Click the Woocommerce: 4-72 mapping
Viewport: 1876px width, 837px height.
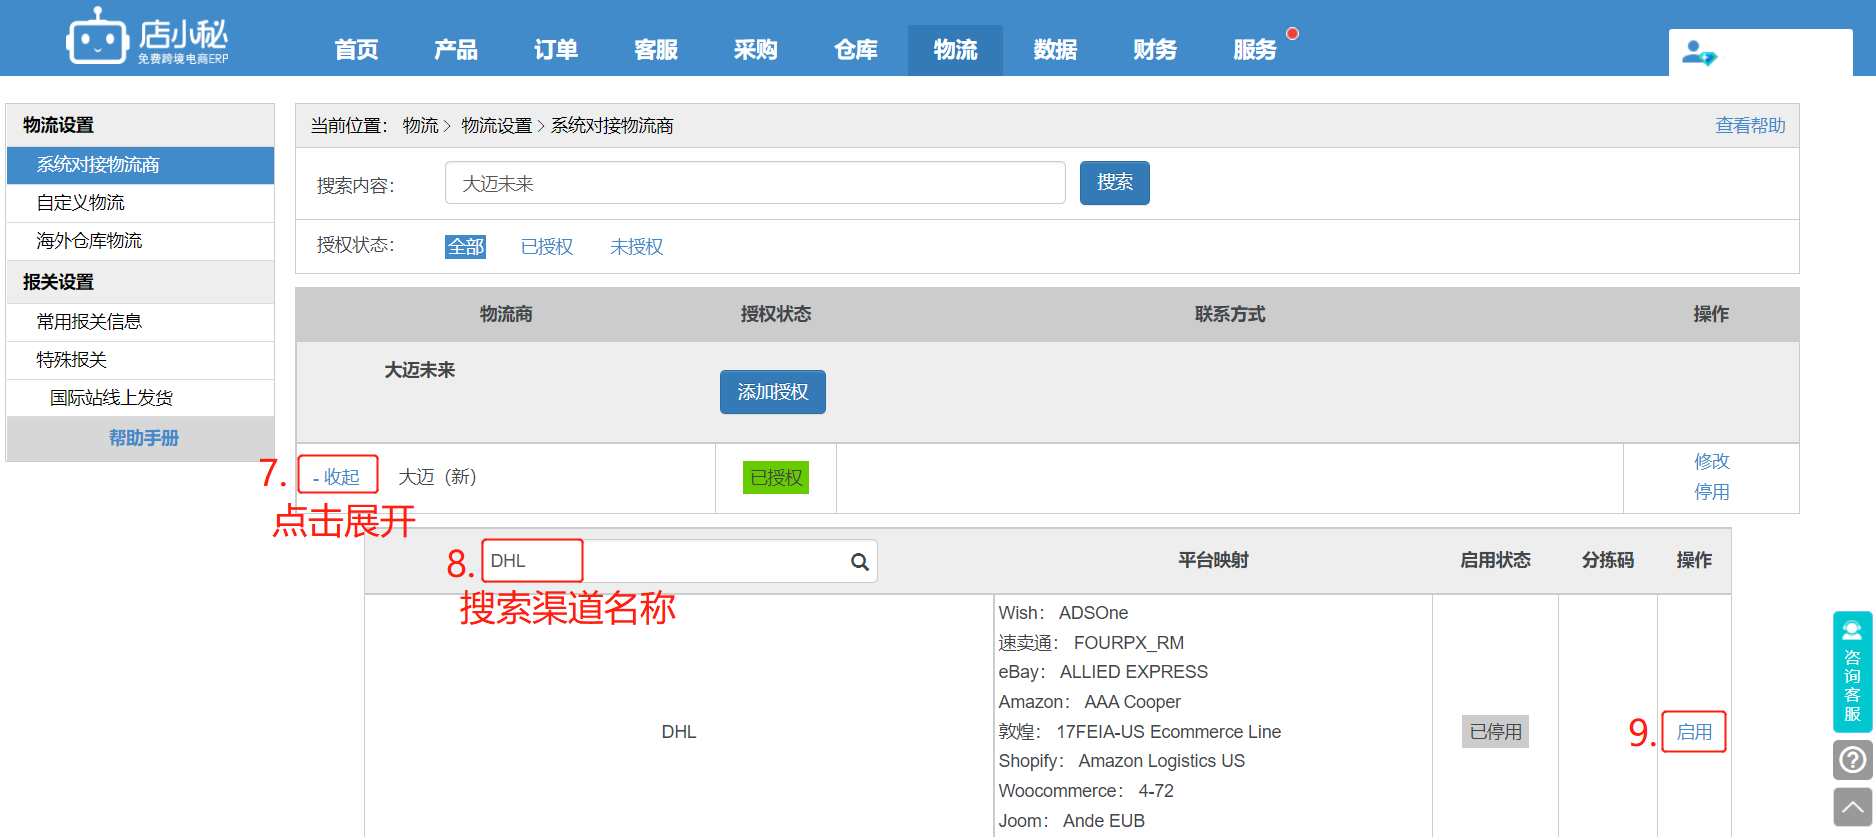pyautogui.click(x=1086, y=791)
